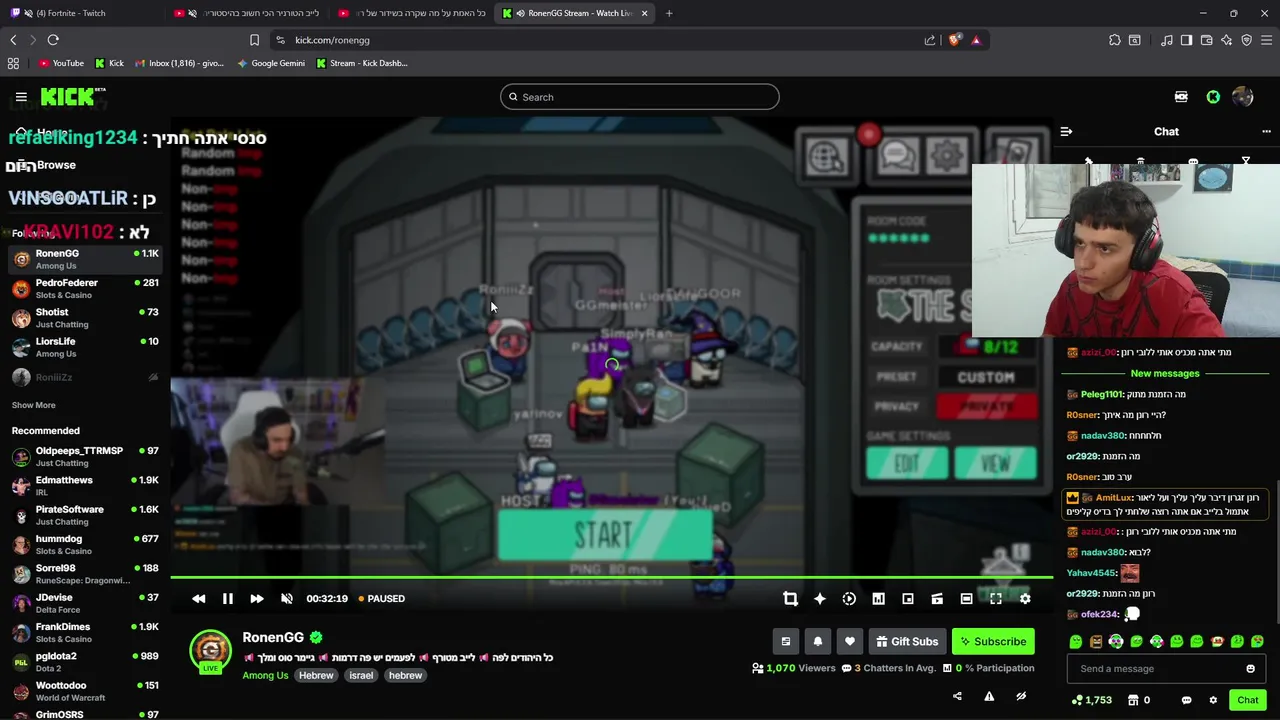The height and width of the screenshot is (720, 1280).
Task: Subscribe to RonenGG
Action: 993,642
